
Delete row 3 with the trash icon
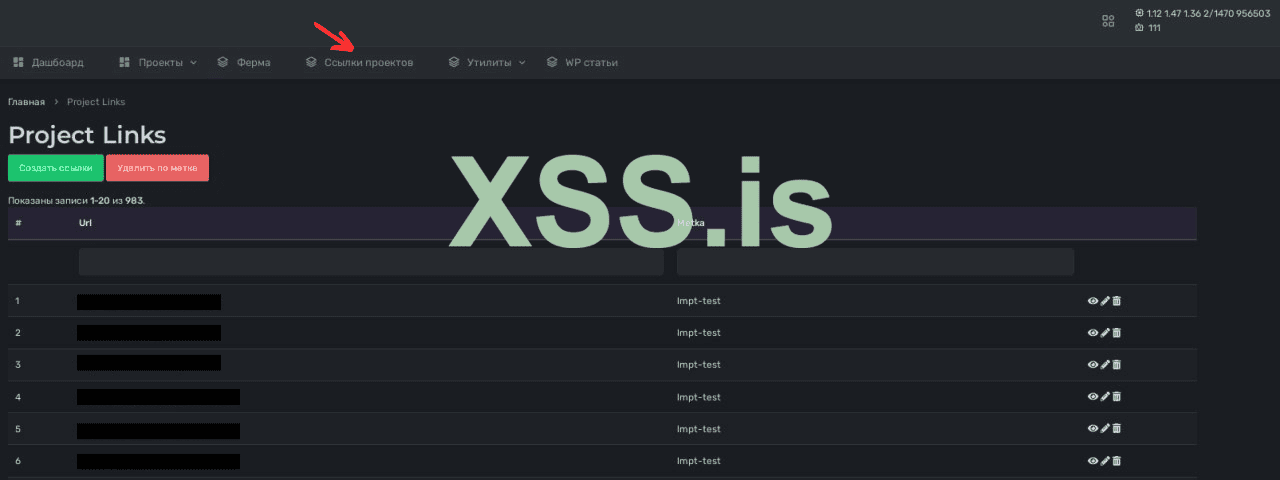click(x=1117, y=365)
